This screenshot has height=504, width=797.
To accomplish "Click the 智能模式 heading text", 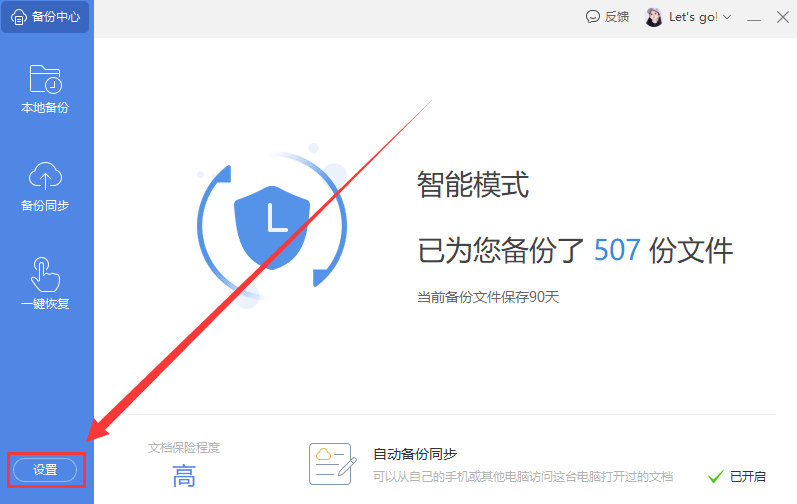I will [x=473, y=184].
